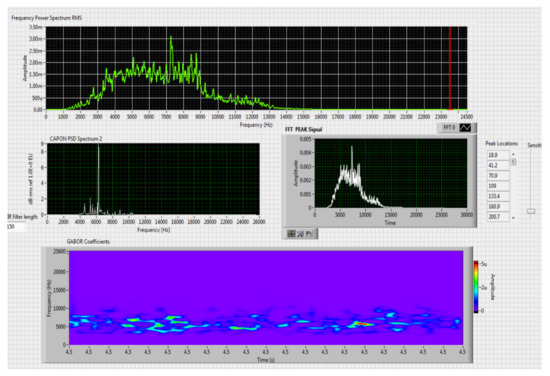
Task: Click 25600 on Gabor frequency axis
Action: click(x=59, y=251)
